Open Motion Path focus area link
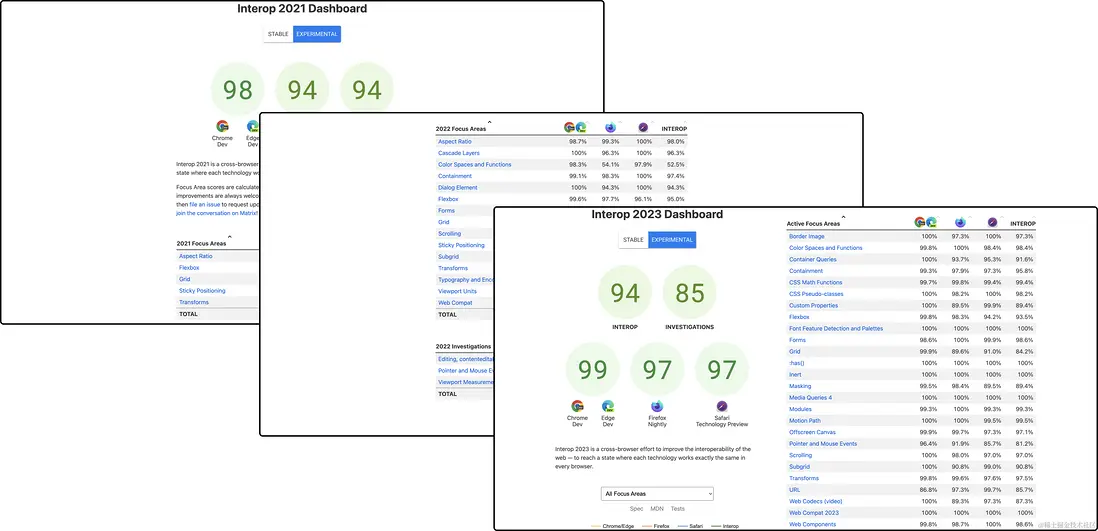The image size is (1098, 531). 807,420
